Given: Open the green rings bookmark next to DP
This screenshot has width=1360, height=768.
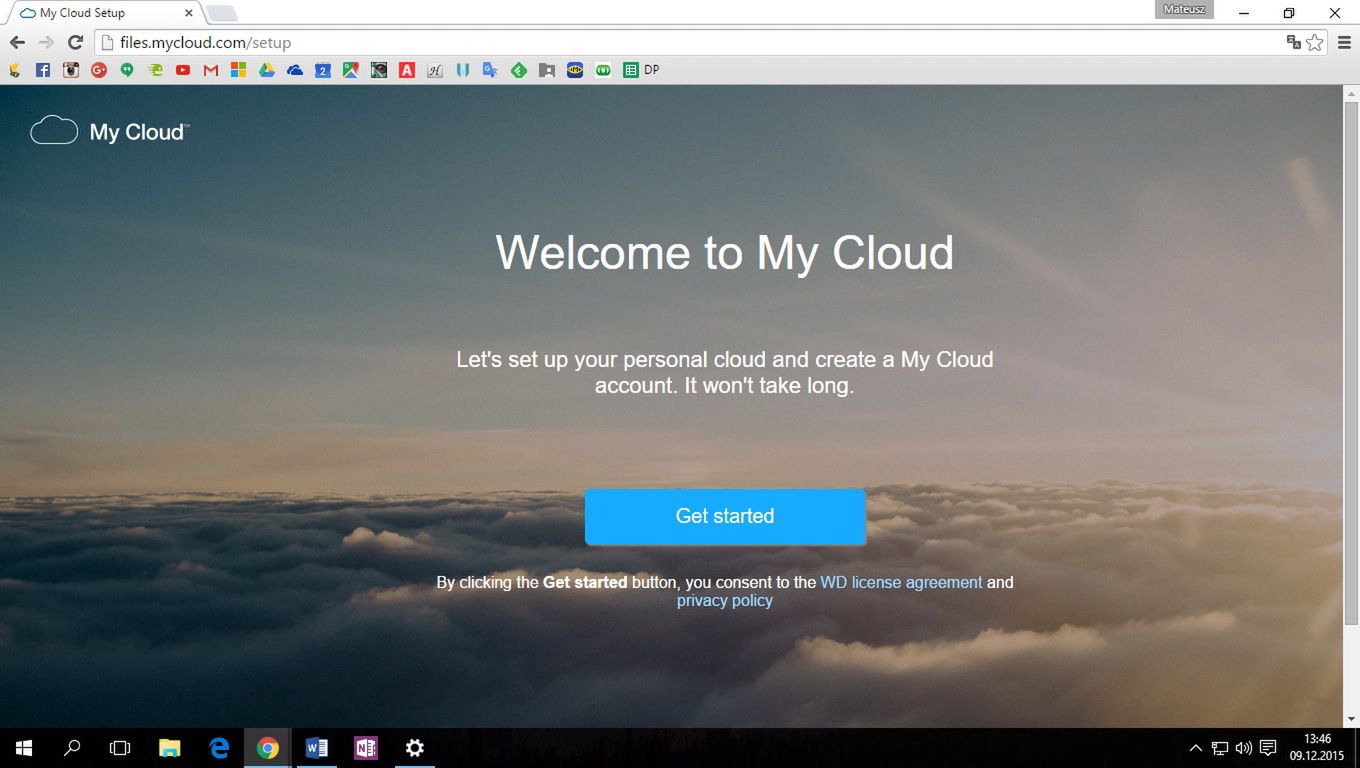Looking at the screenshot, I should click(x=603, y=70).
